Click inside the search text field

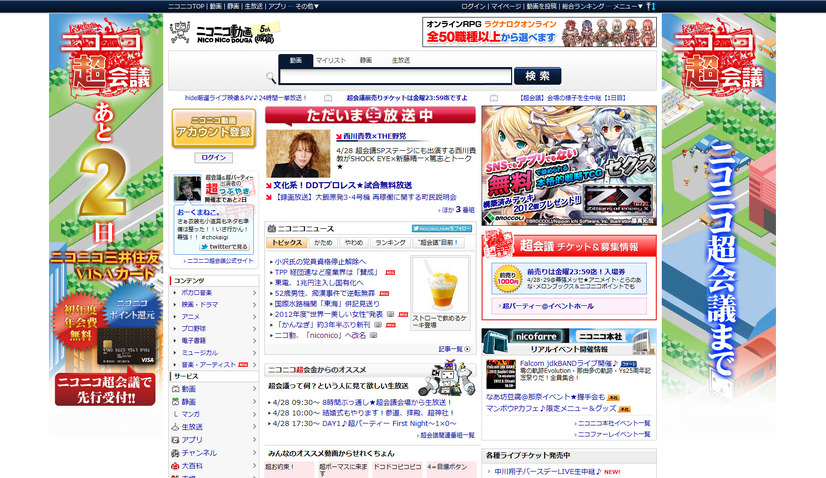pos(396,76)
